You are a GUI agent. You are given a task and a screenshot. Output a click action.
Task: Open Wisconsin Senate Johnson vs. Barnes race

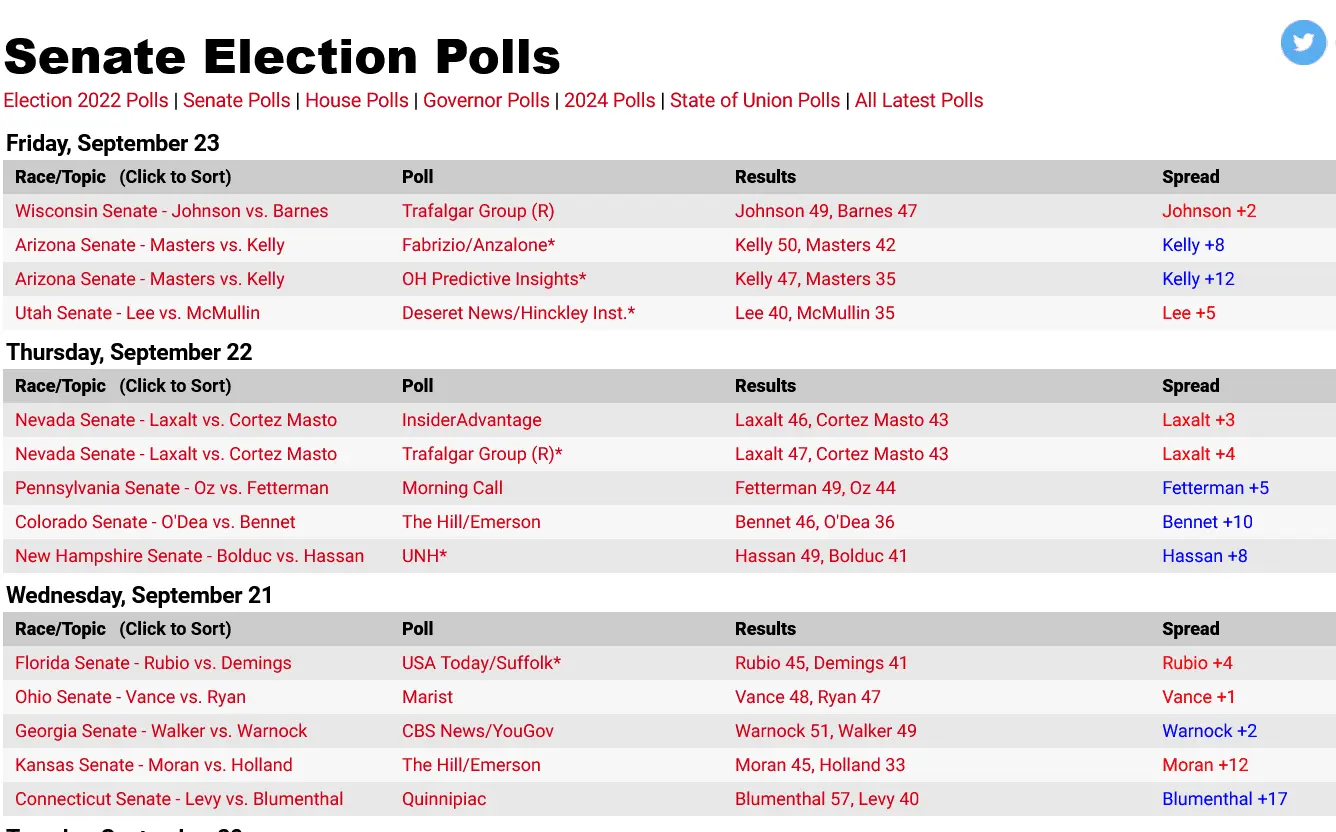tap(172, 211)
